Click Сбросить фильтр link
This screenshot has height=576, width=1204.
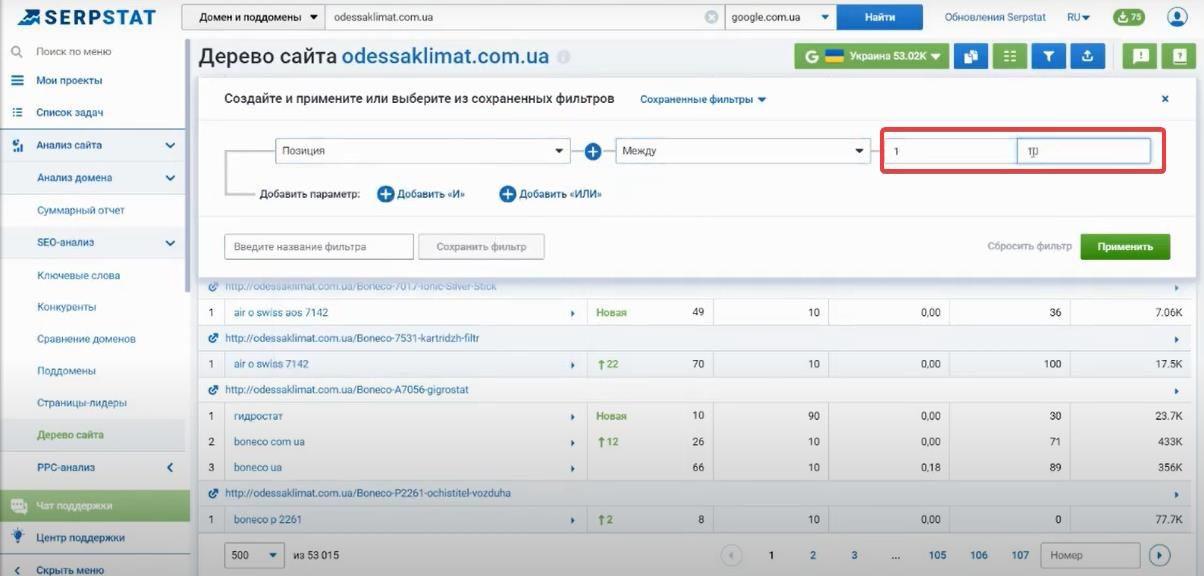click(x=1029, y=246)
